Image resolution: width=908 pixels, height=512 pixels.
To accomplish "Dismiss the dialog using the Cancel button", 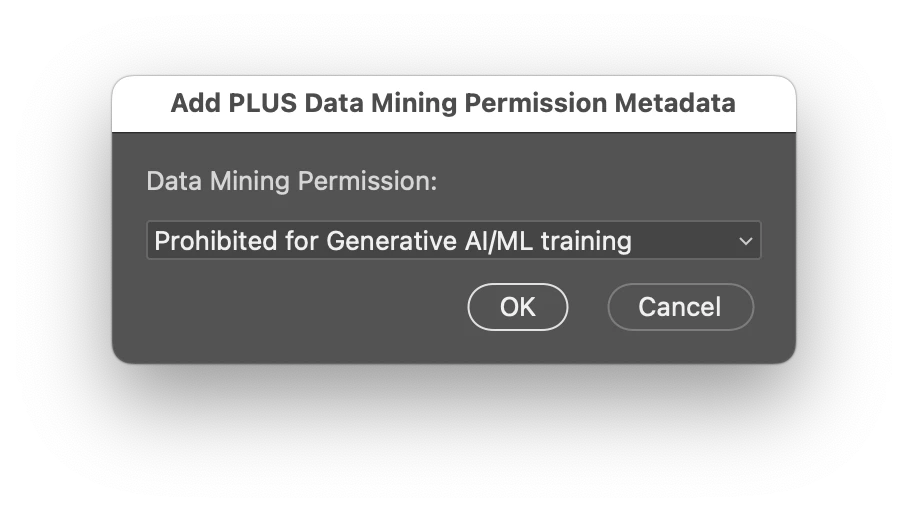I will tap(680, 307).
